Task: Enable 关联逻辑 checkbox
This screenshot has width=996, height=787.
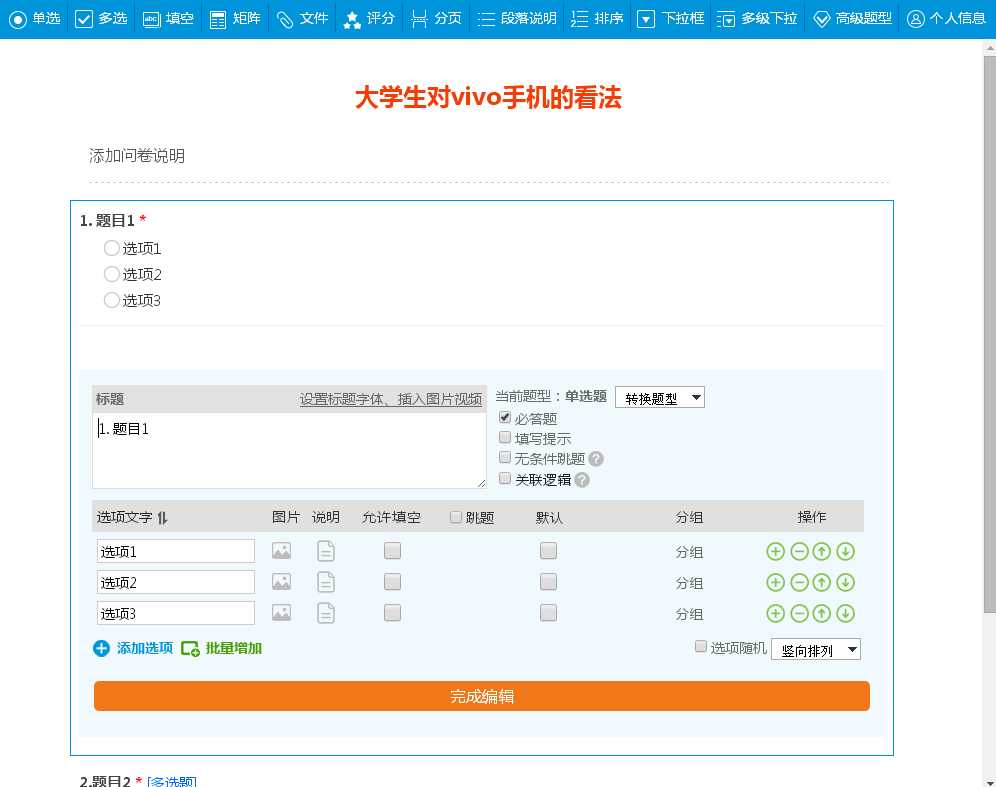Action: coord(505,478)
